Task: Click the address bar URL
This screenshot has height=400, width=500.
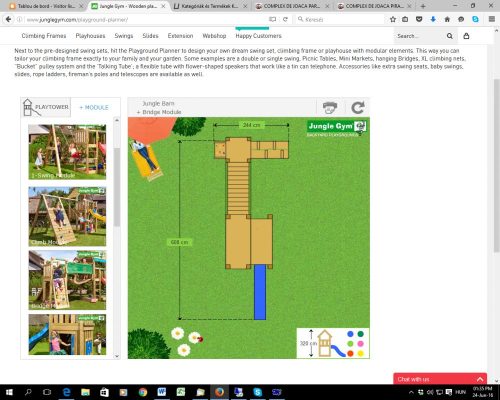Action: tap(77, 20)
